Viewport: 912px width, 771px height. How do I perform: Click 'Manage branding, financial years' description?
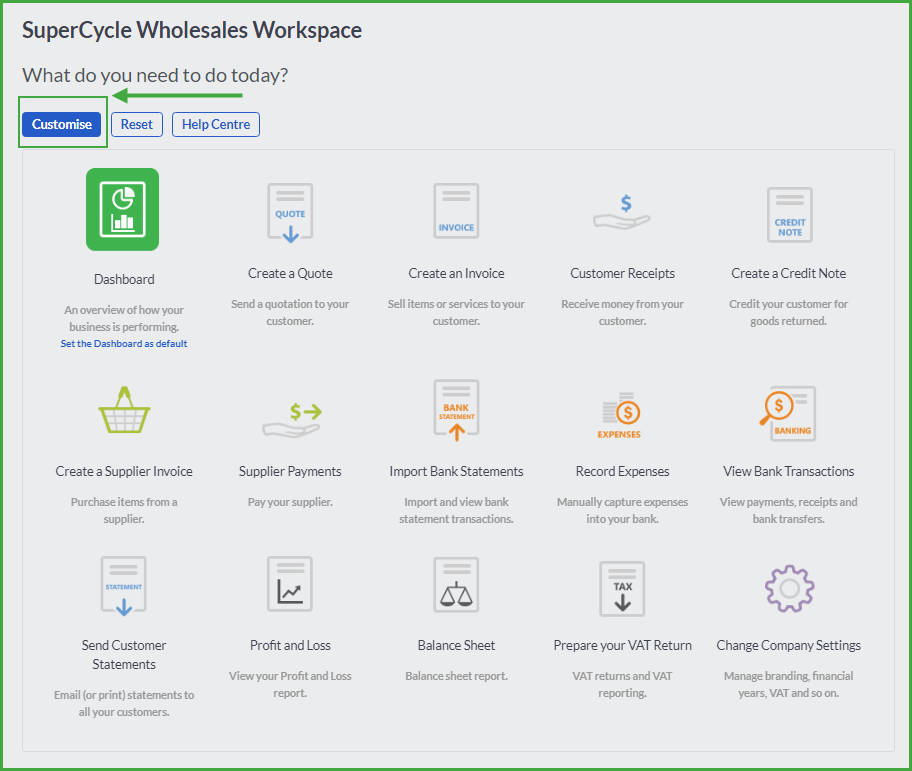point(789,684)
